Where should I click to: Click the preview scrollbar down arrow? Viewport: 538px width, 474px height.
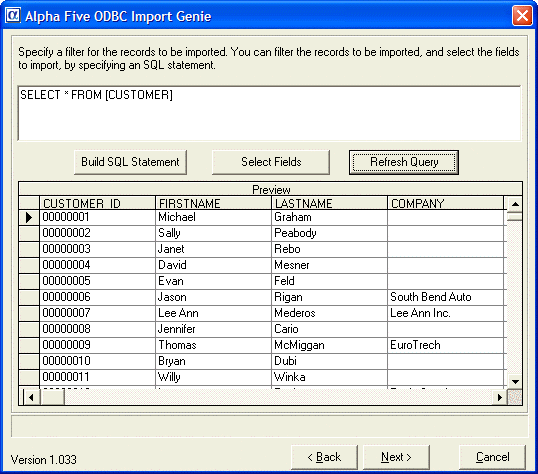click(x=515, y=381)
